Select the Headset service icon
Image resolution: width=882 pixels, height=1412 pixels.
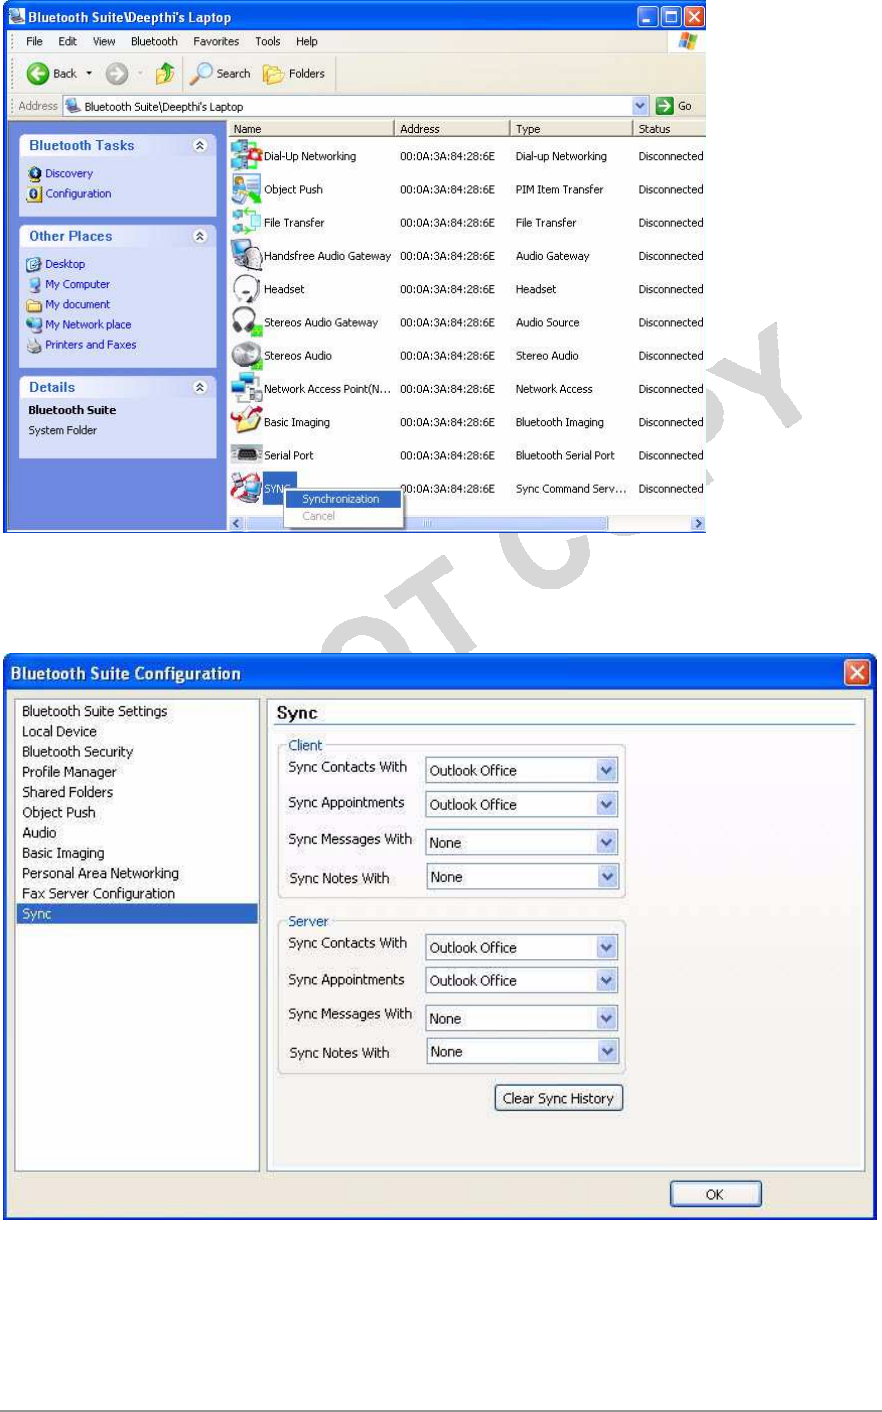click(246, 289)
